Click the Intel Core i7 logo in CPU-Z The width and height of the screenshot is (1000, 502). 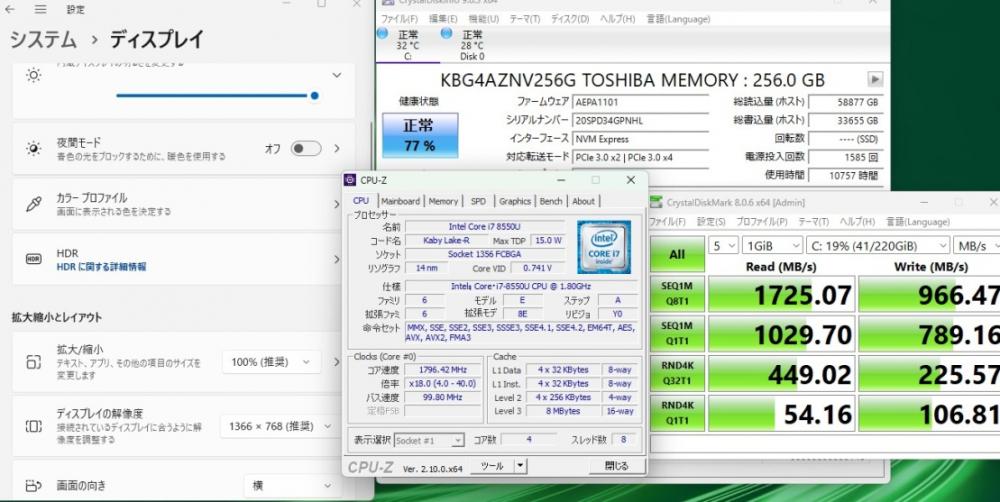(603, 247)
